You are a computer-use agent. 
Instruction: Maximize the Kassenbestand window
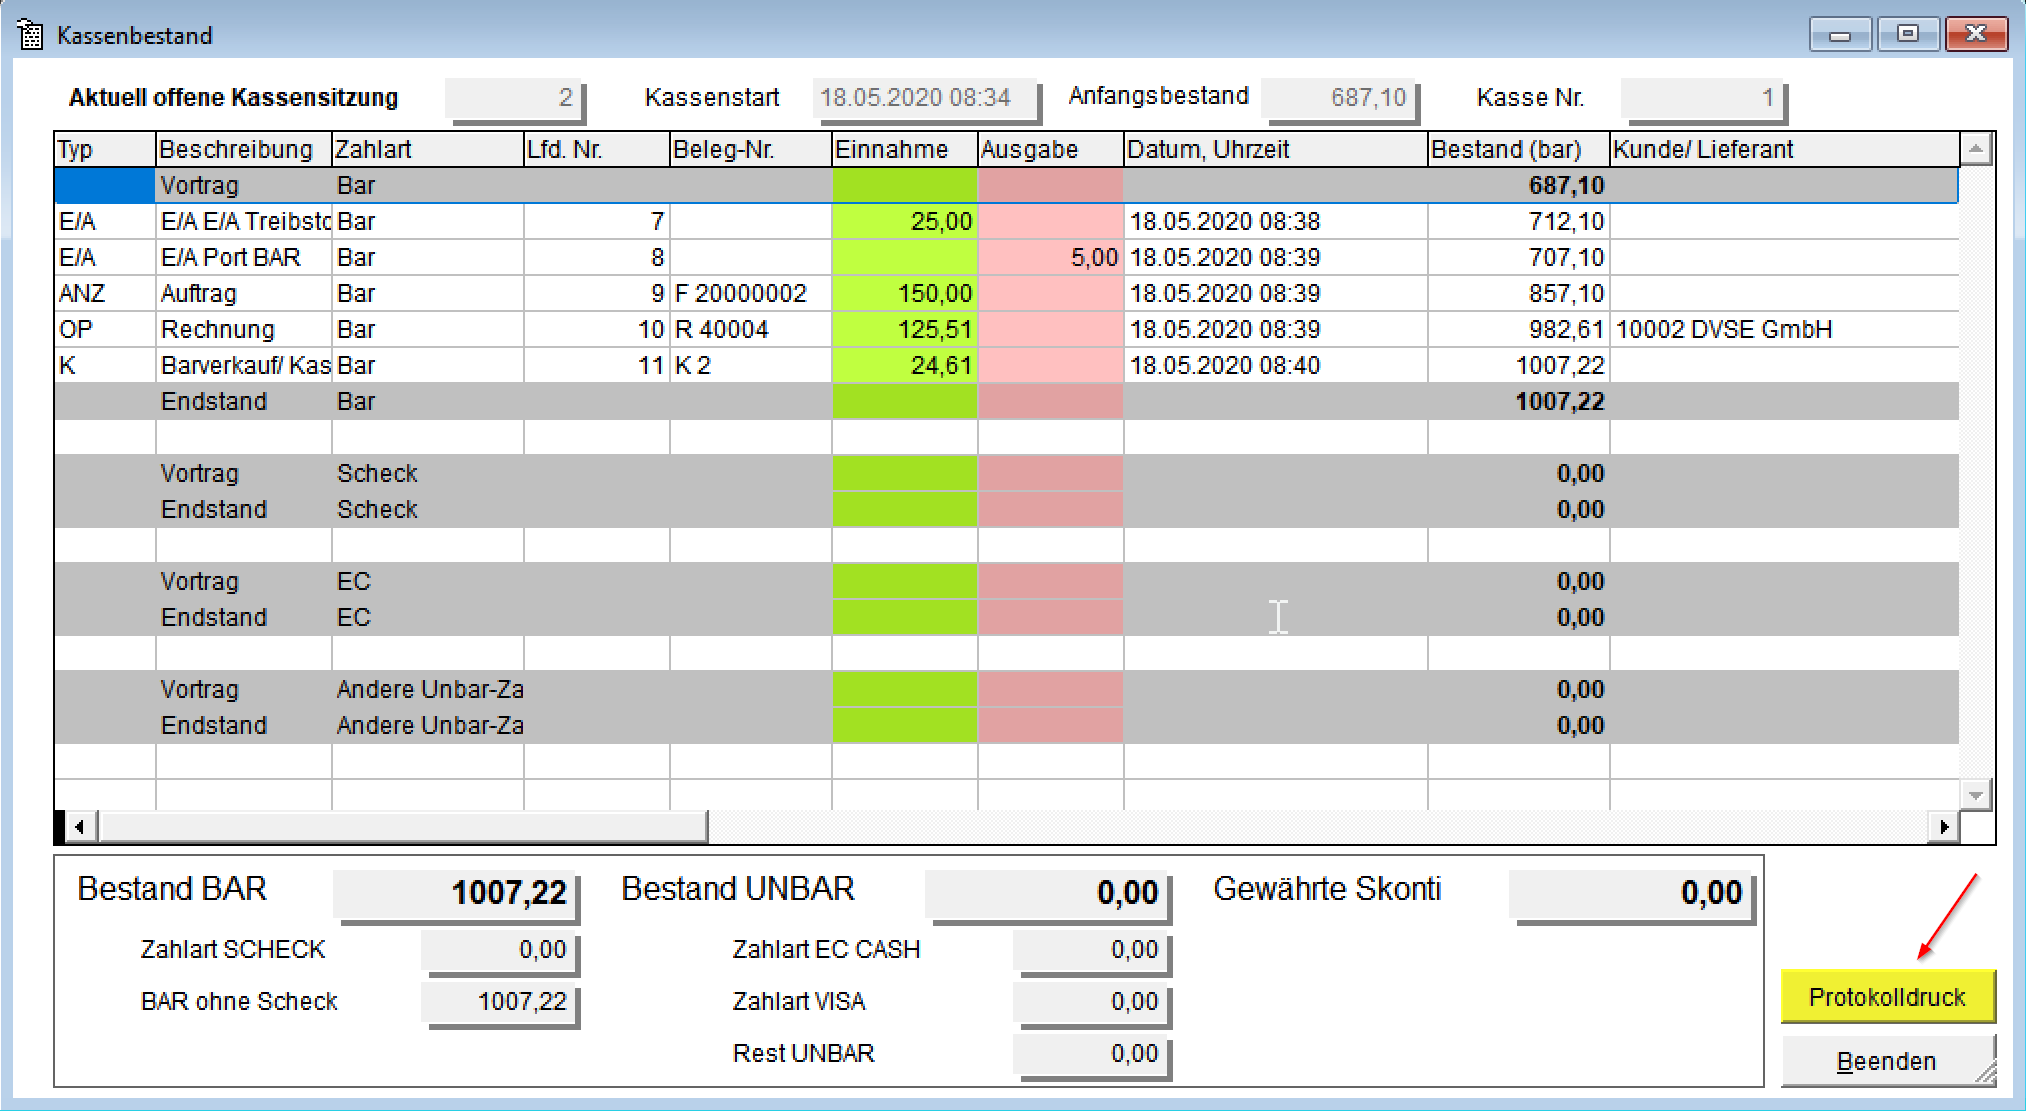[1908, 34]
